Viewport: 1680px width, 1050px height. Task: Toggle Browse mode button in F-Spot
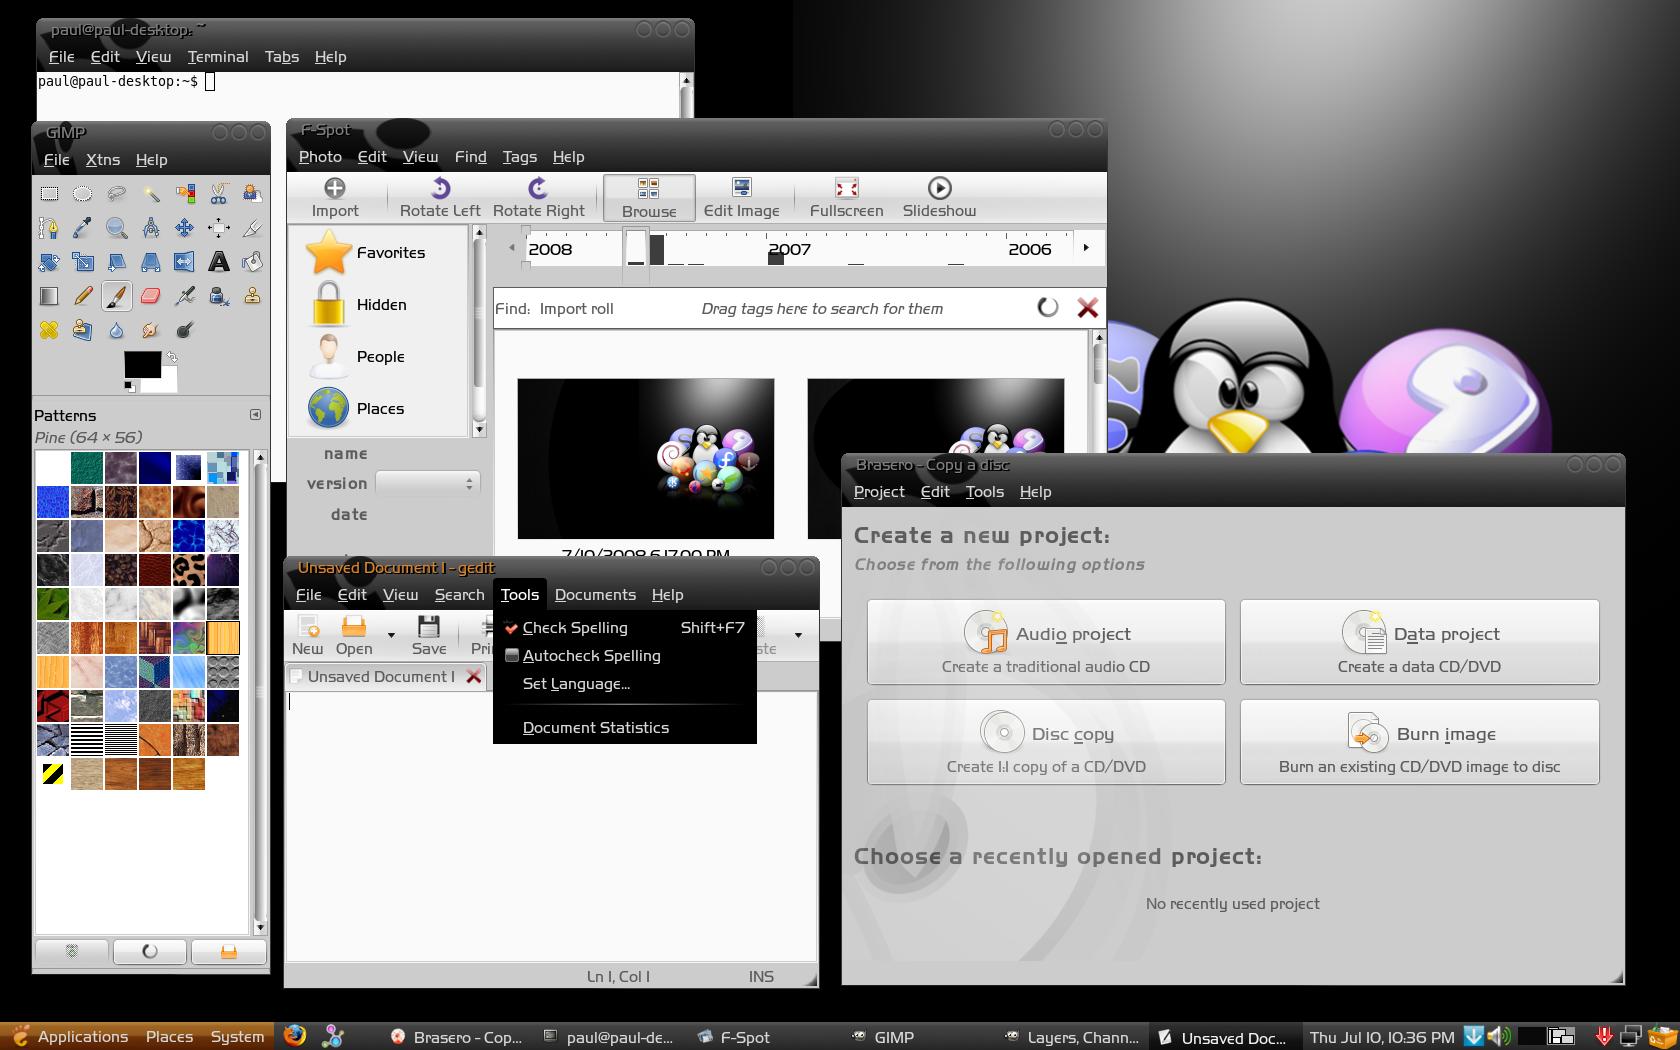point(649,197)
